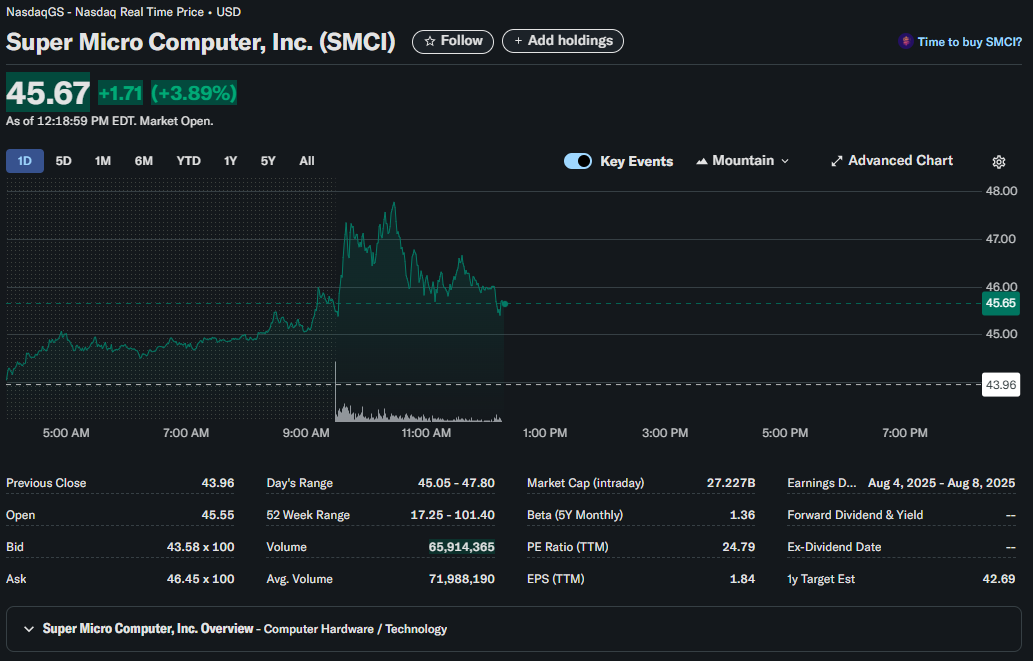Screen dimensions: 1033x661
Task: Show the All time chart range
Action: (x=307, y=161)
